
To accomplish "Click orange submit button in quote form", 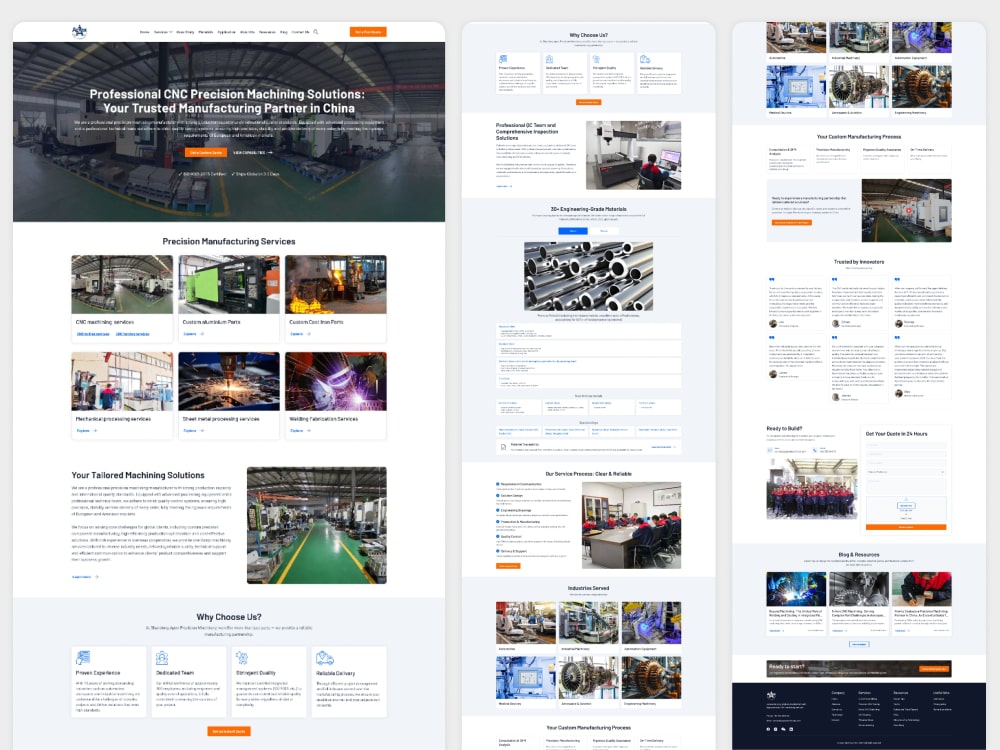I will 906,527.
